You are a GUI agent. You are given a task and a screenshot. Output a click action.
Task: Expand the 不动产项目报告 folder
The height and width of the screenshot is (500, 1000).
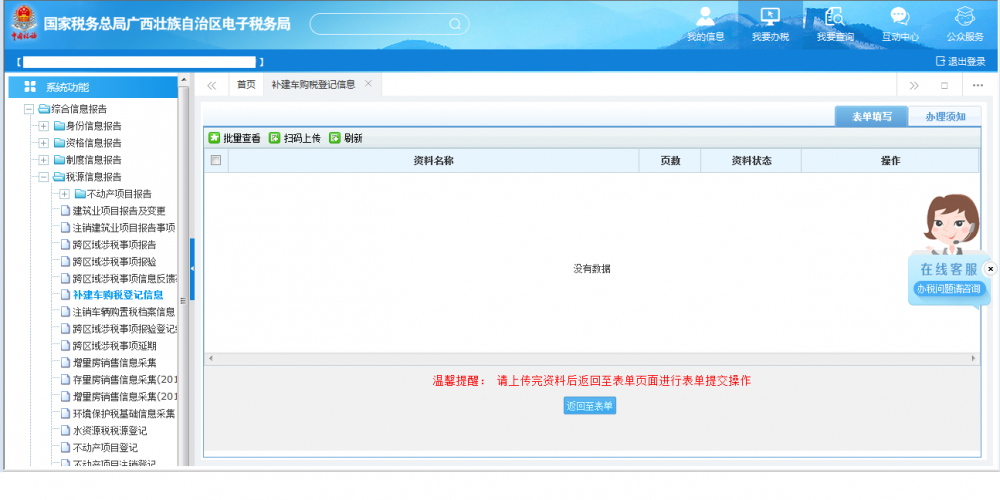[x=65, y=194]
